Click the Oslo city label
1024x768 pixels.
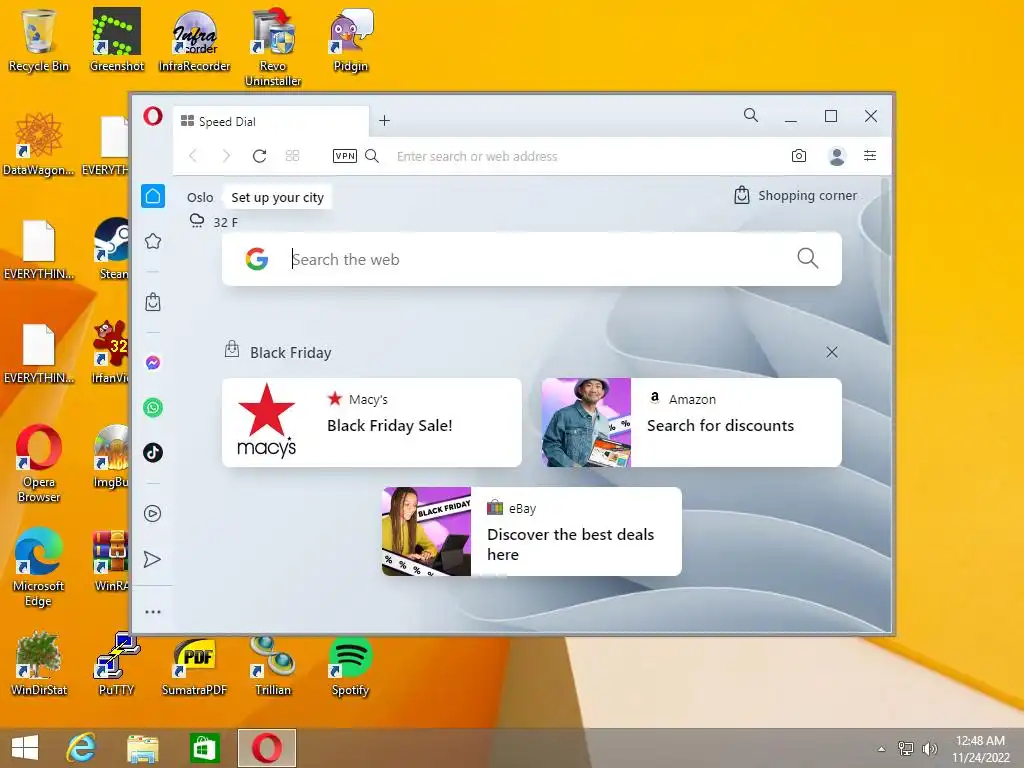[x=200, y=197]
